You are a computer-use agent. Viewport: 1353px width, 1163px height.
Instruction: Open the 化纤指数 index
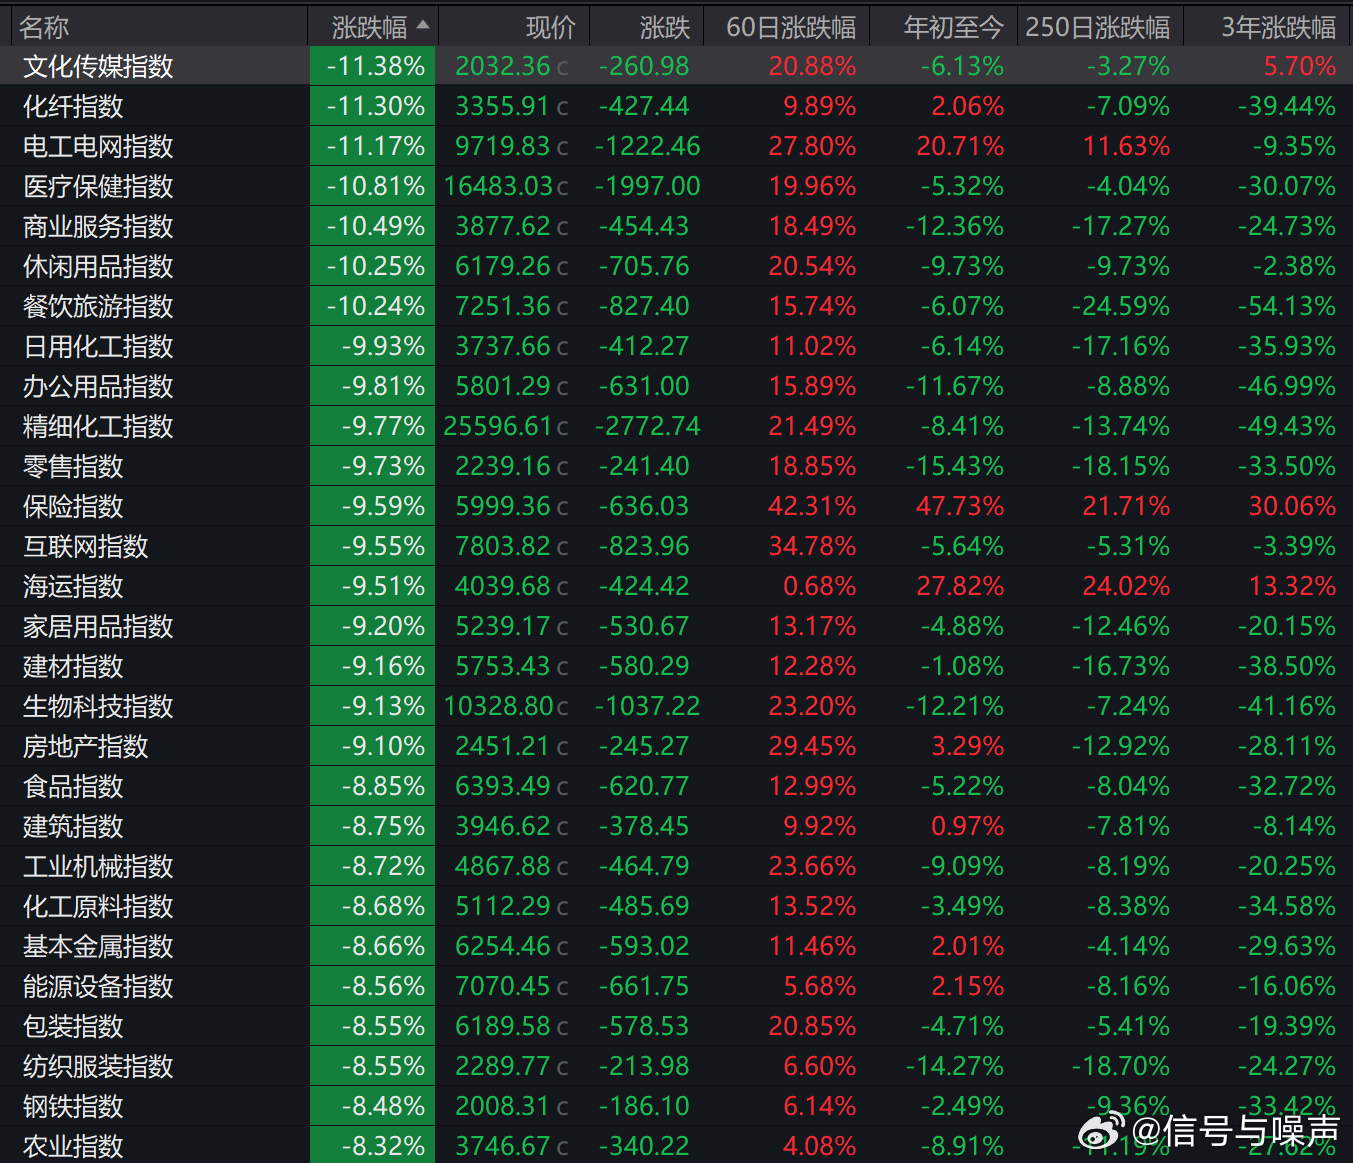(73, 106)
